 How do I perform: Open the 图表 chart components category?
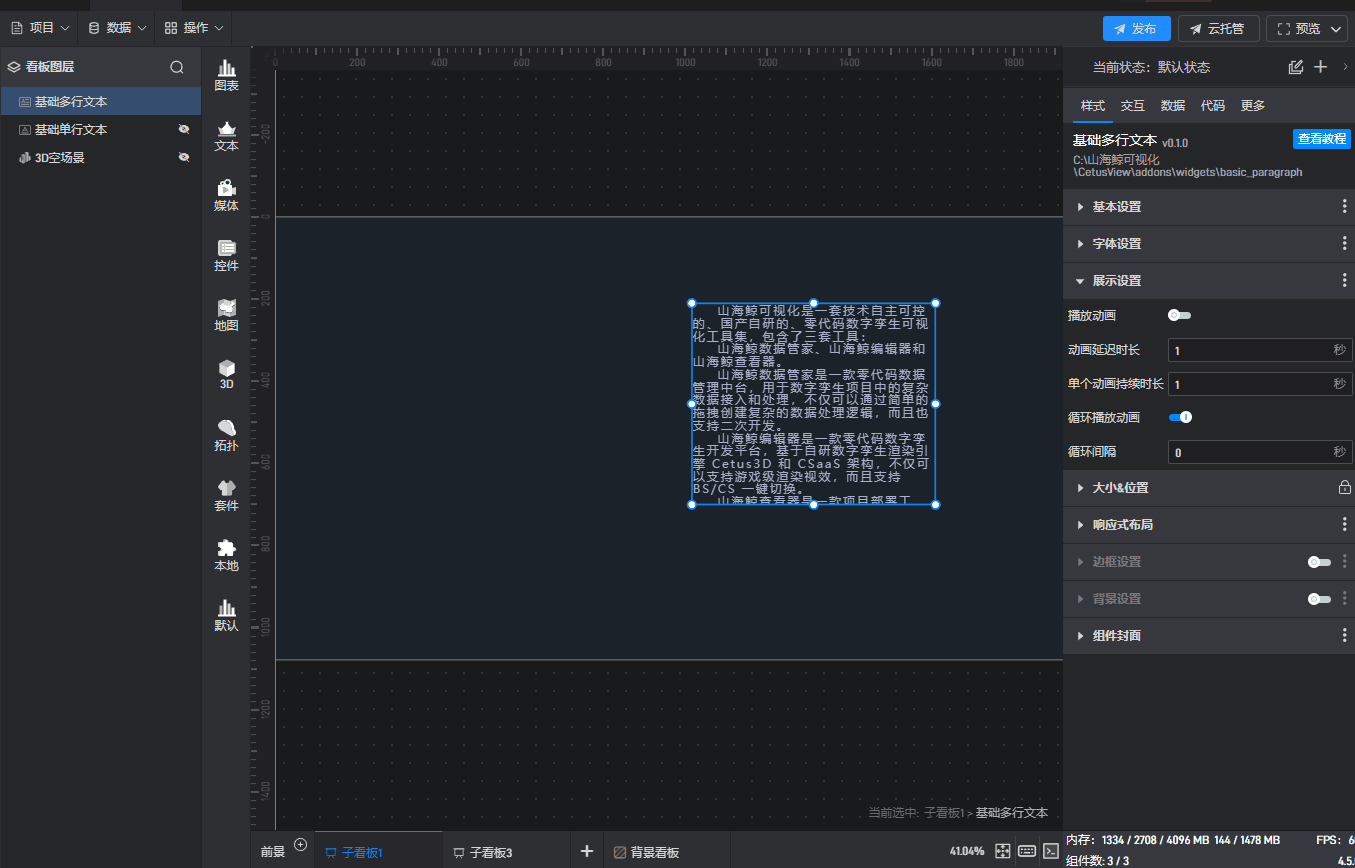click(227, 76)
